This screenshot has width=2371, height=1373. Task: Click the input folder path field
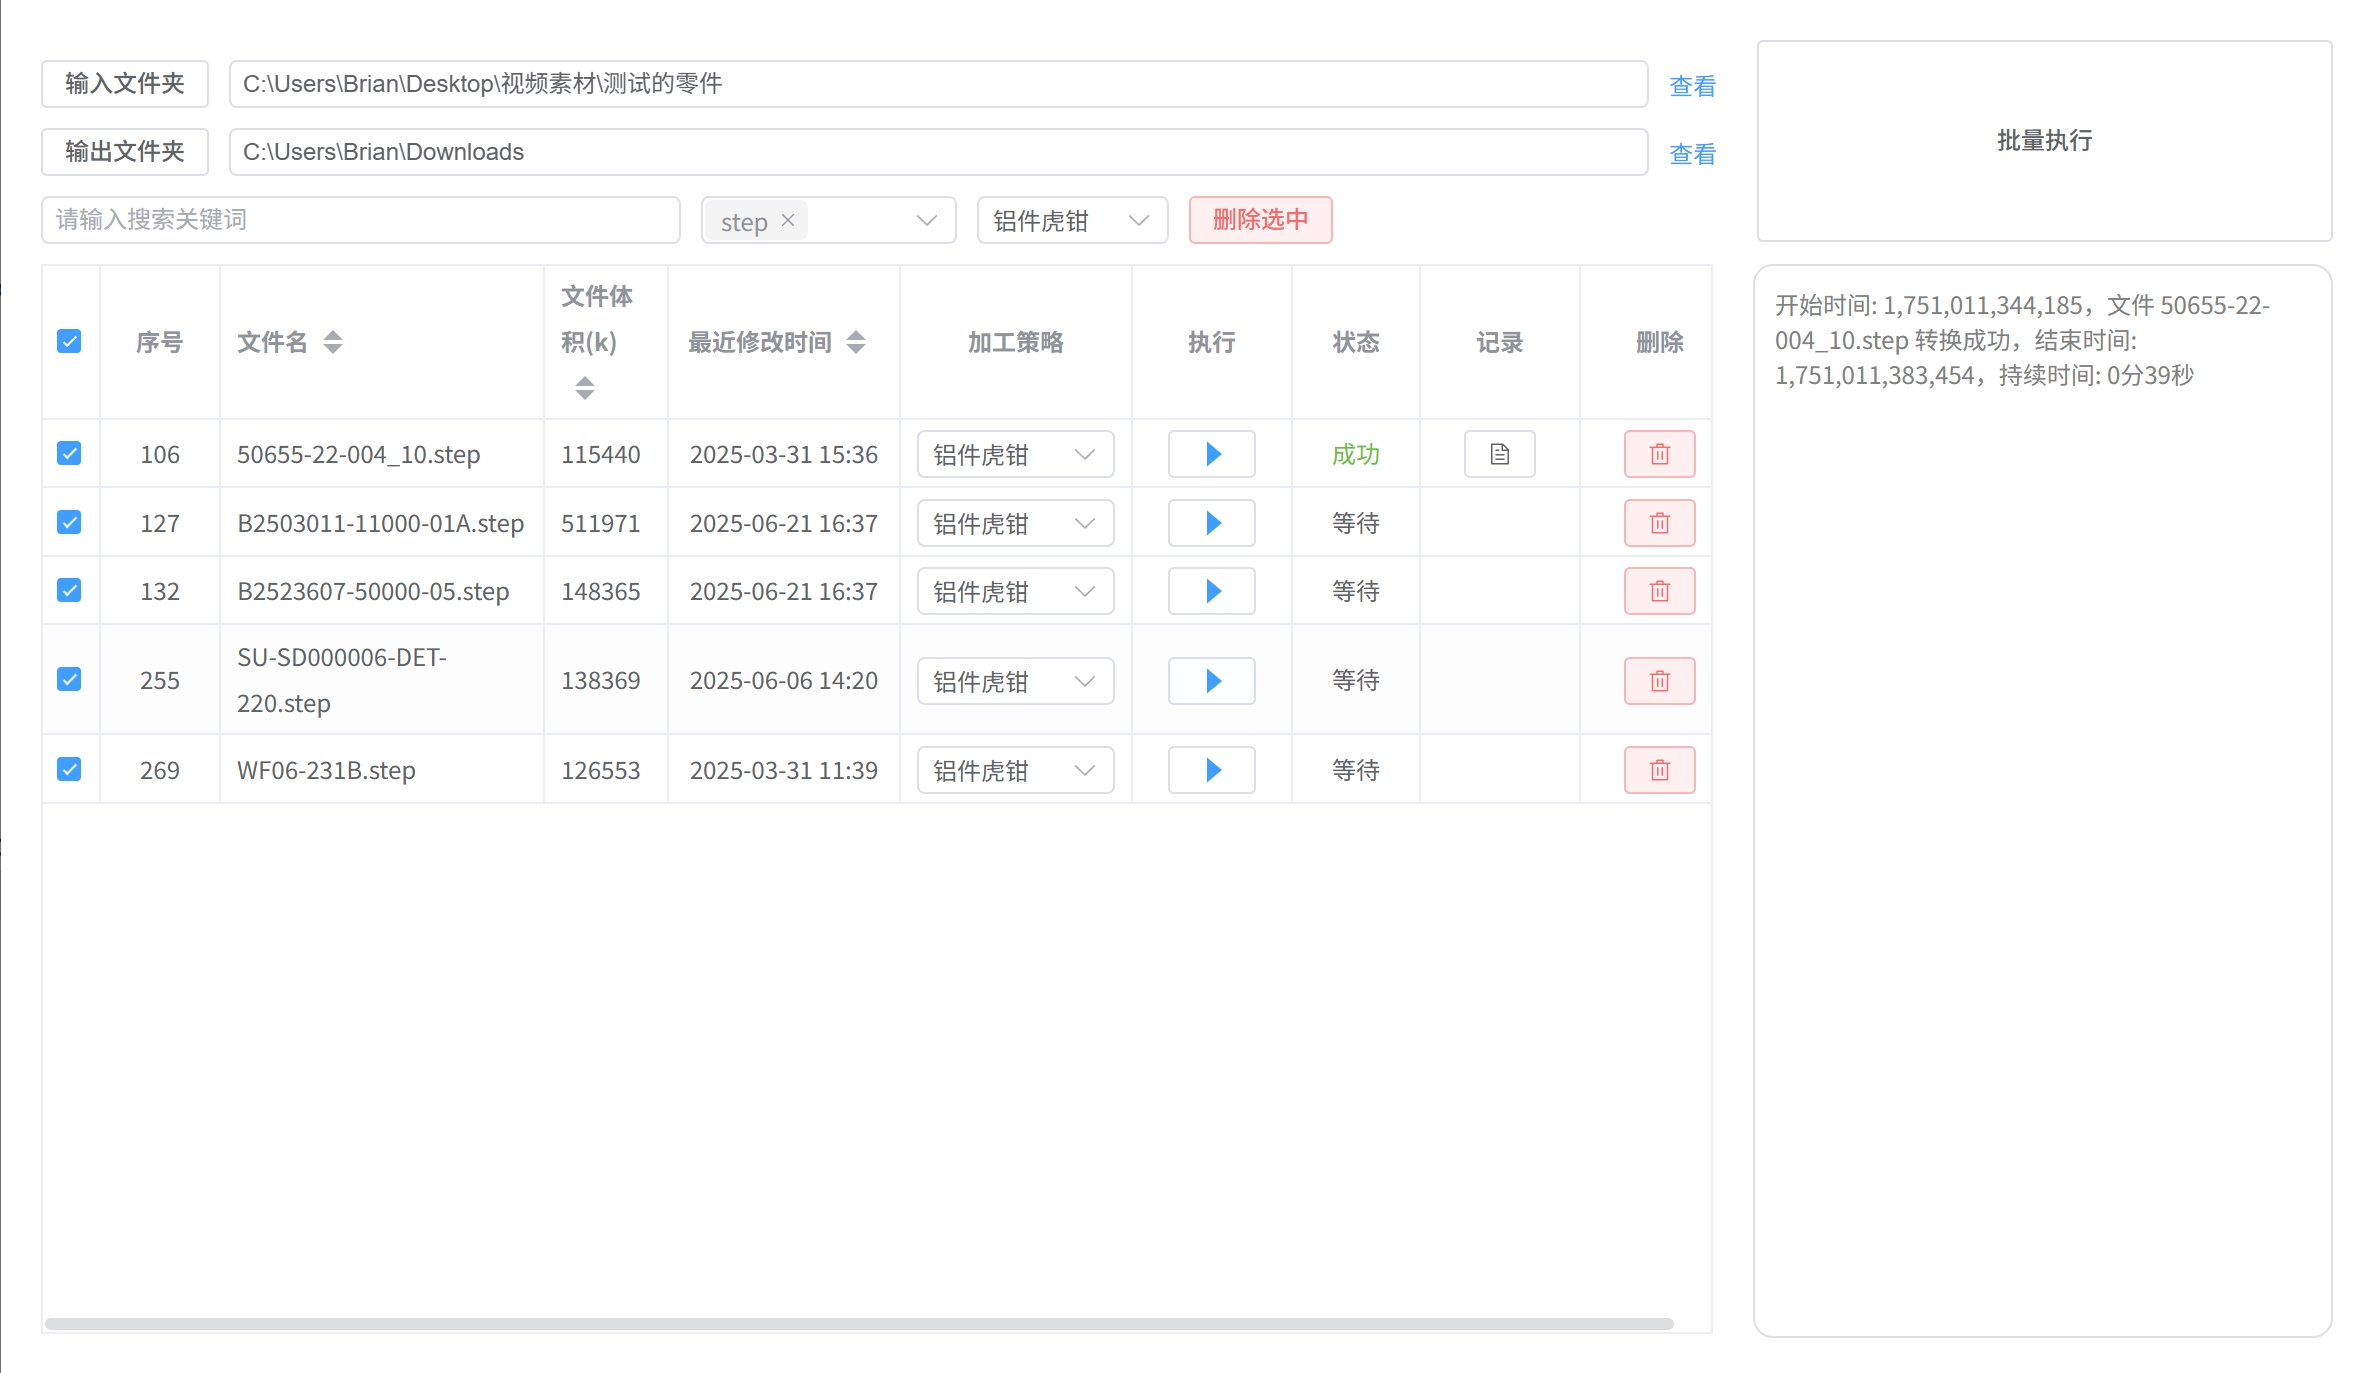click(938, 84)
